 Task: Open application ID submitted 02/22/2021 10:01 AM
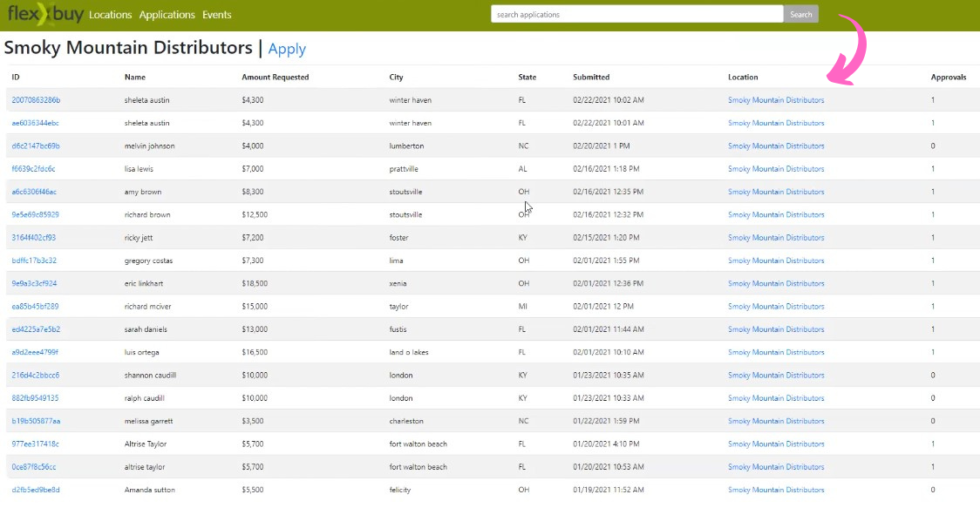point(35,123)
